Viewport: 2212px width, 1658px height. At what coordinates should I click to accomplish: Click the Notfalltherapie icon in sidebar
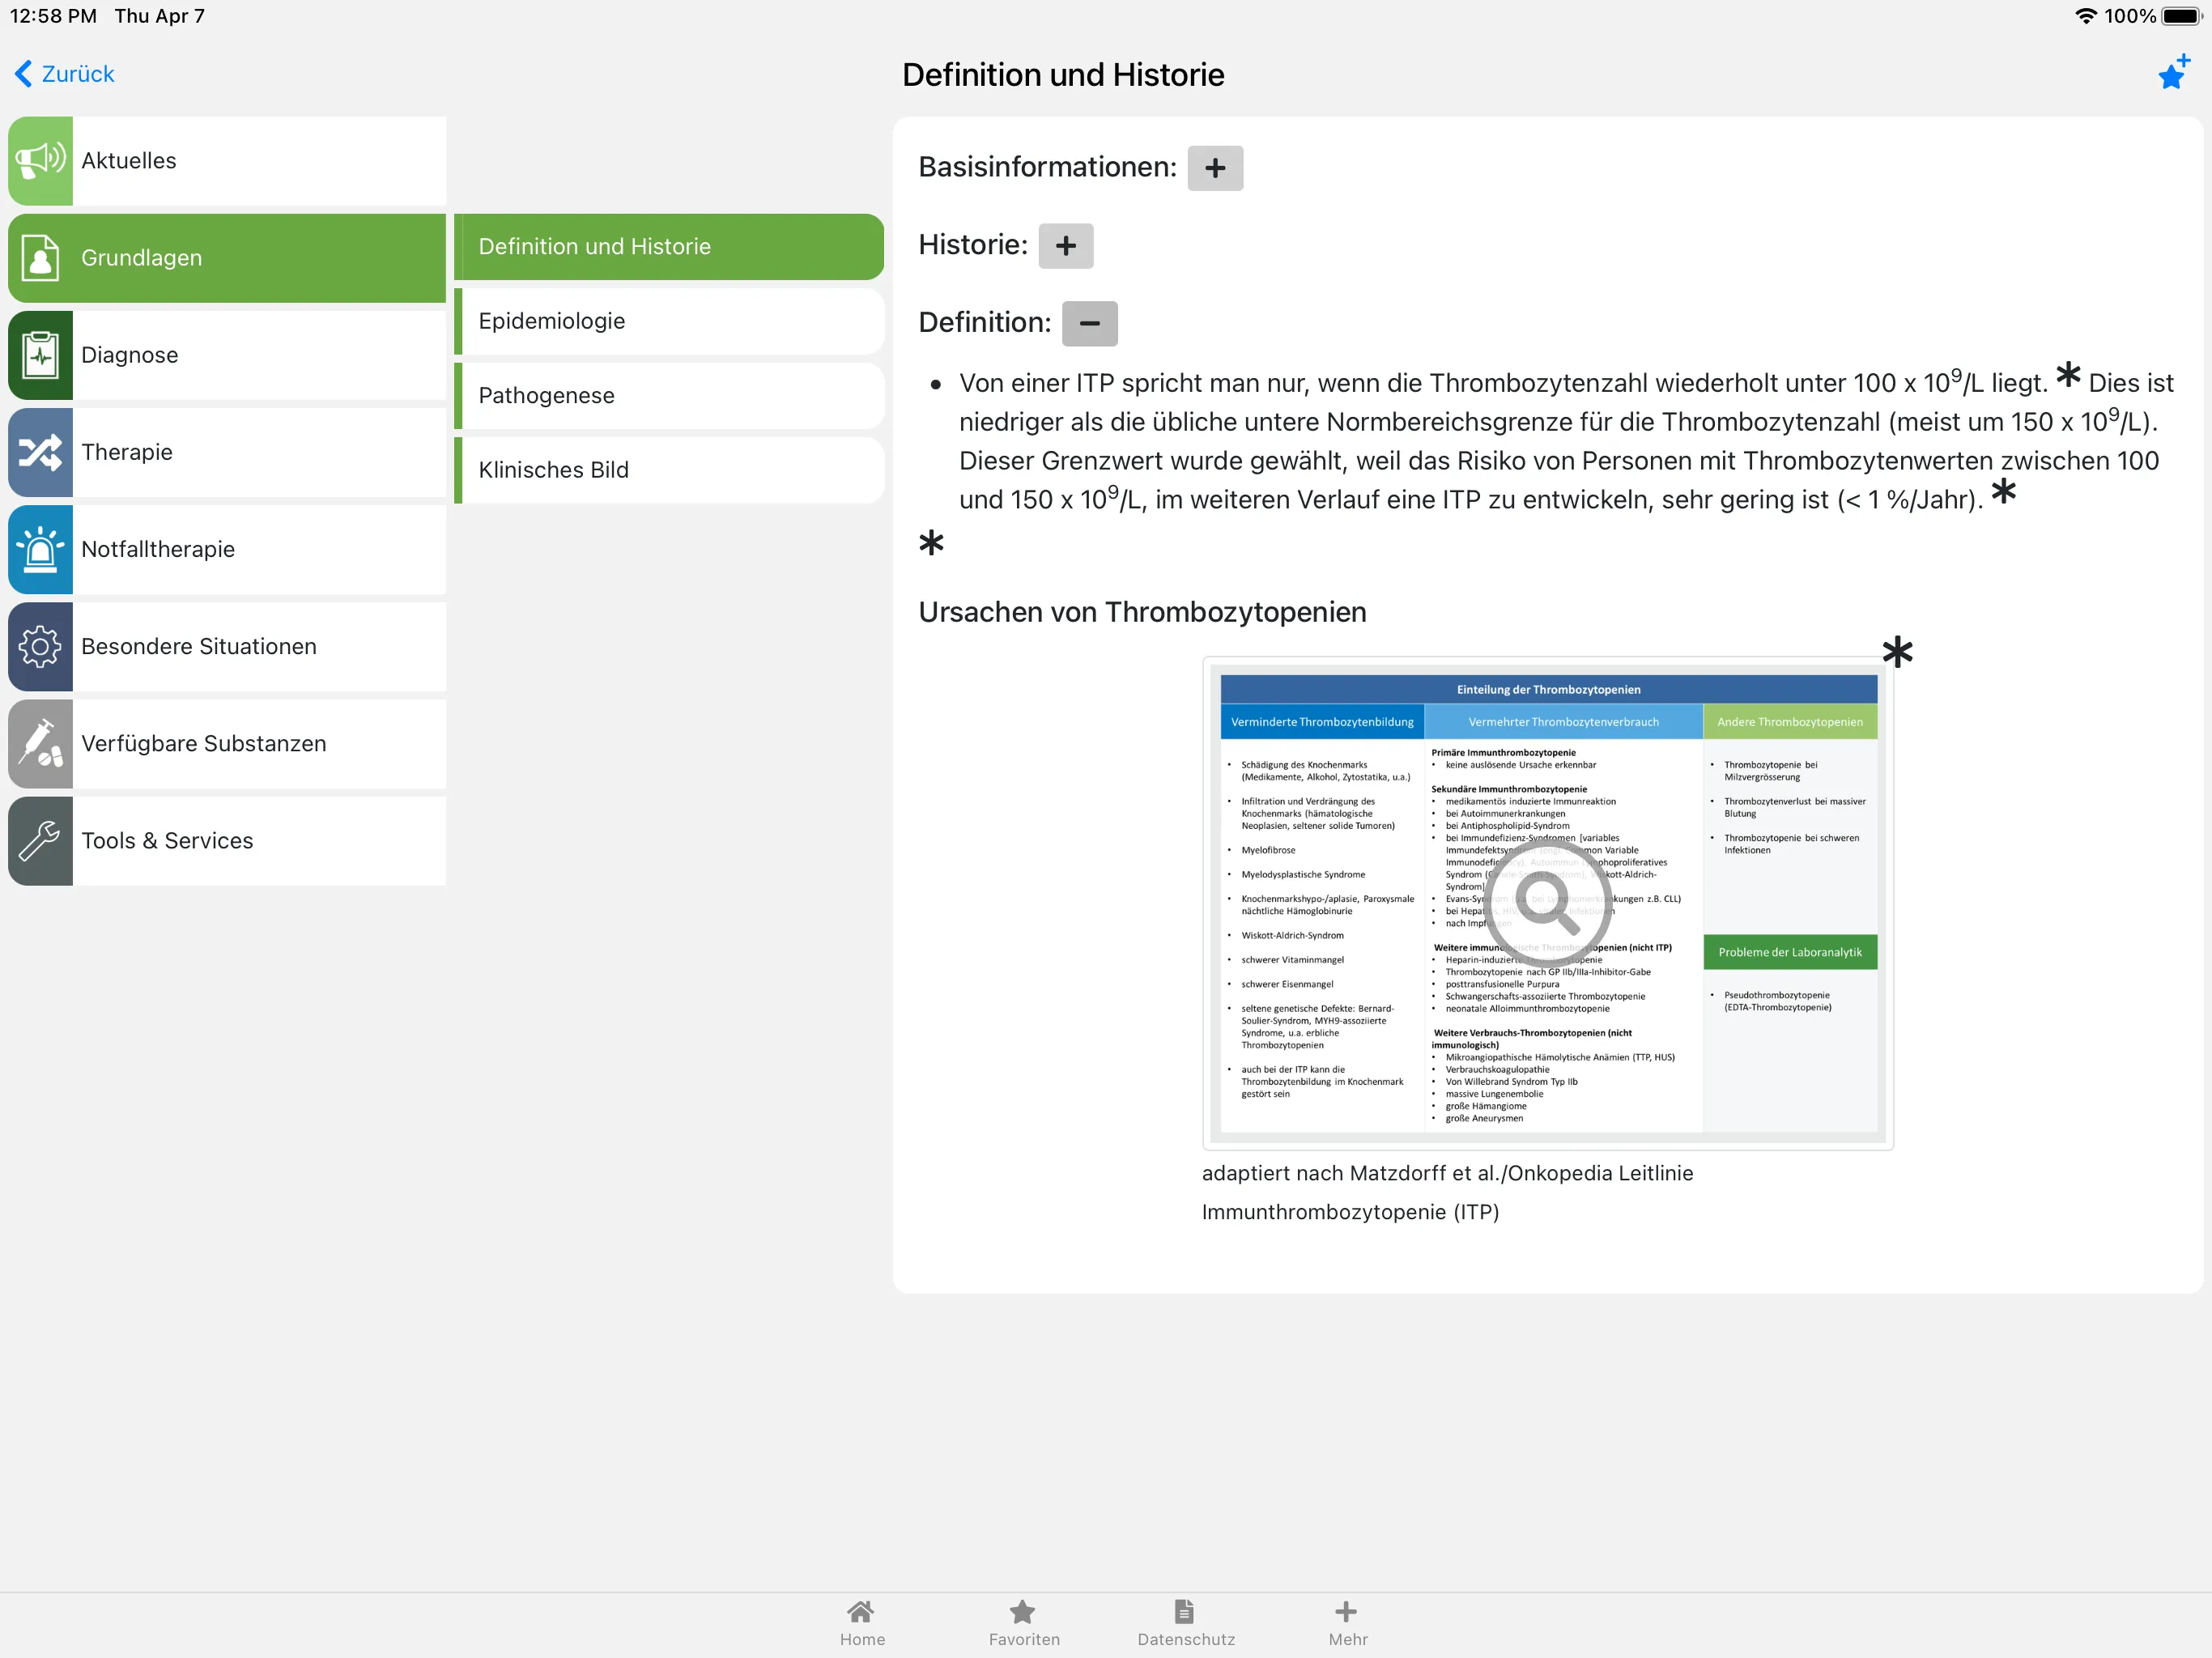coord(40,549)
